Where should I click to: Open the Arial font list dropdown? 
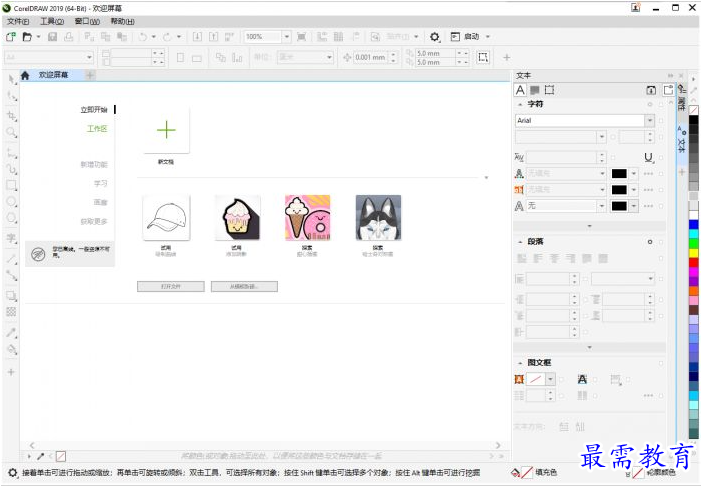click(650, 120)
